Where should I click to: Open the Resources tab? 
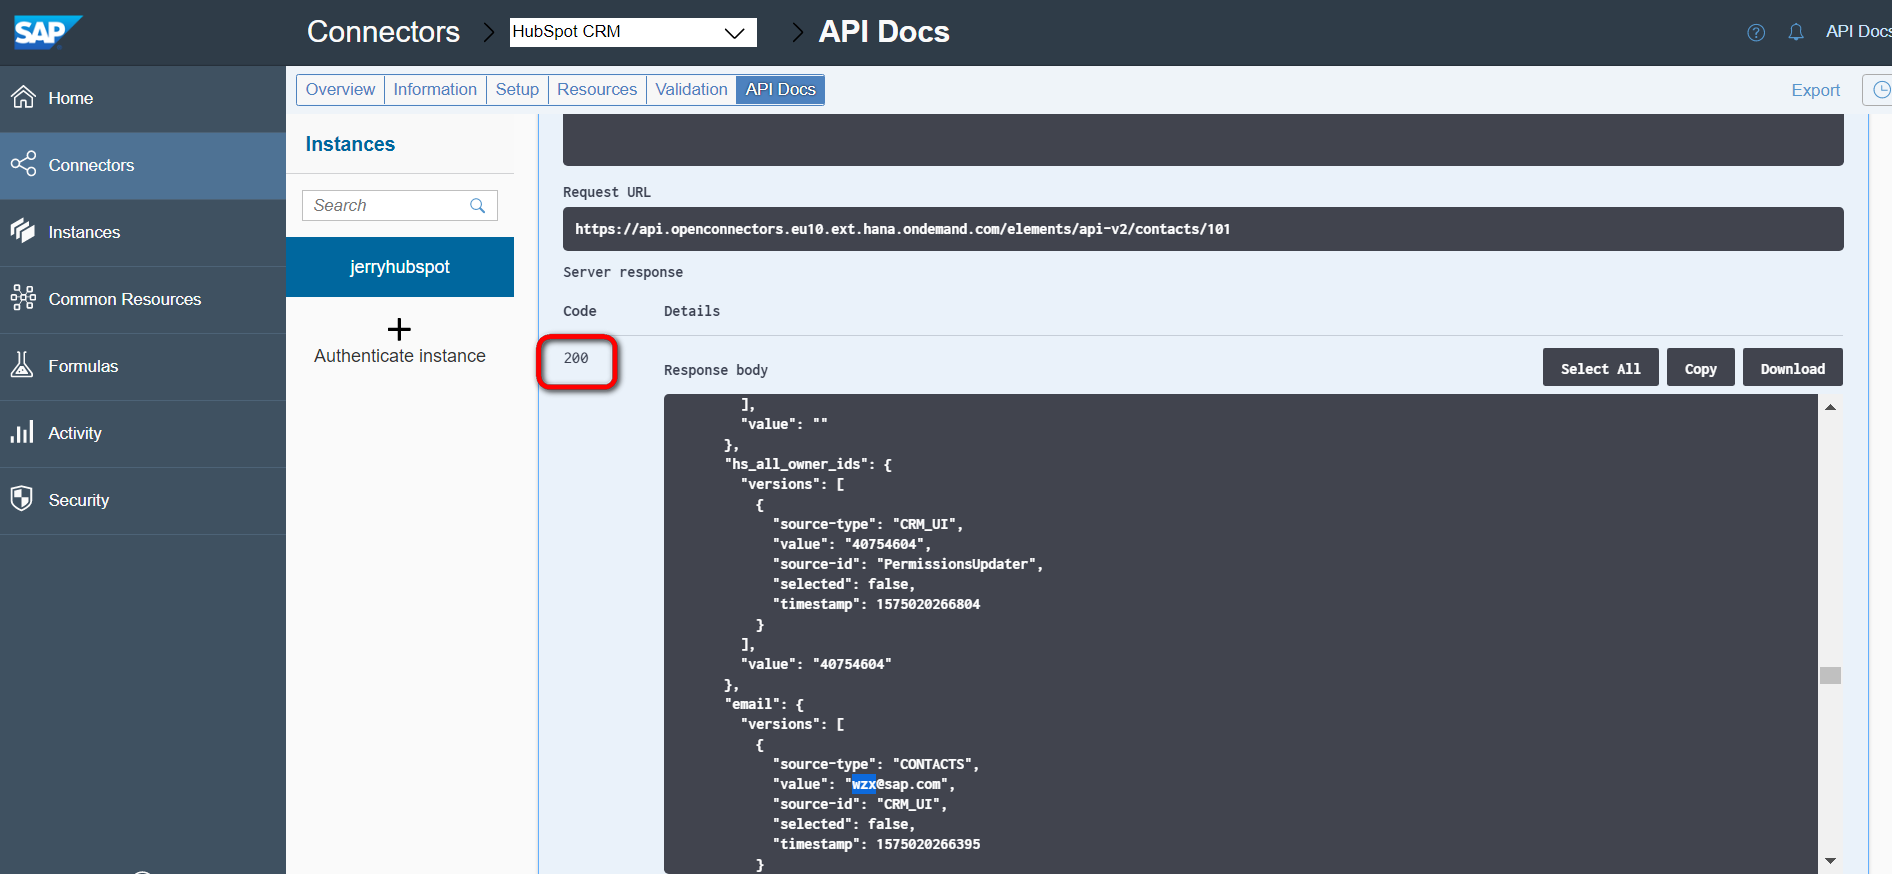(597, 89)
